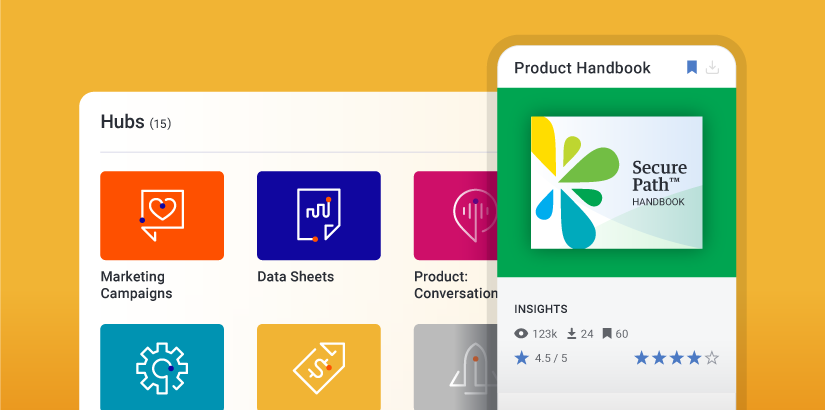825x410 pixels.
Task: Click the INSIGHTS section label
Action: tap(541, 309)
